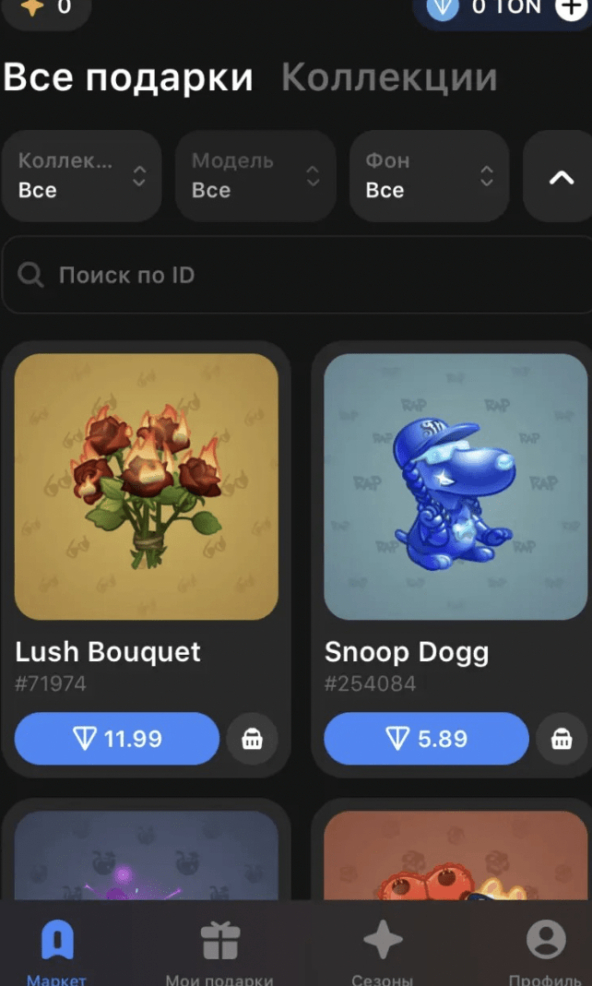
Task: Tap the search magnifier icon
Action: click(x=30, y=275)
